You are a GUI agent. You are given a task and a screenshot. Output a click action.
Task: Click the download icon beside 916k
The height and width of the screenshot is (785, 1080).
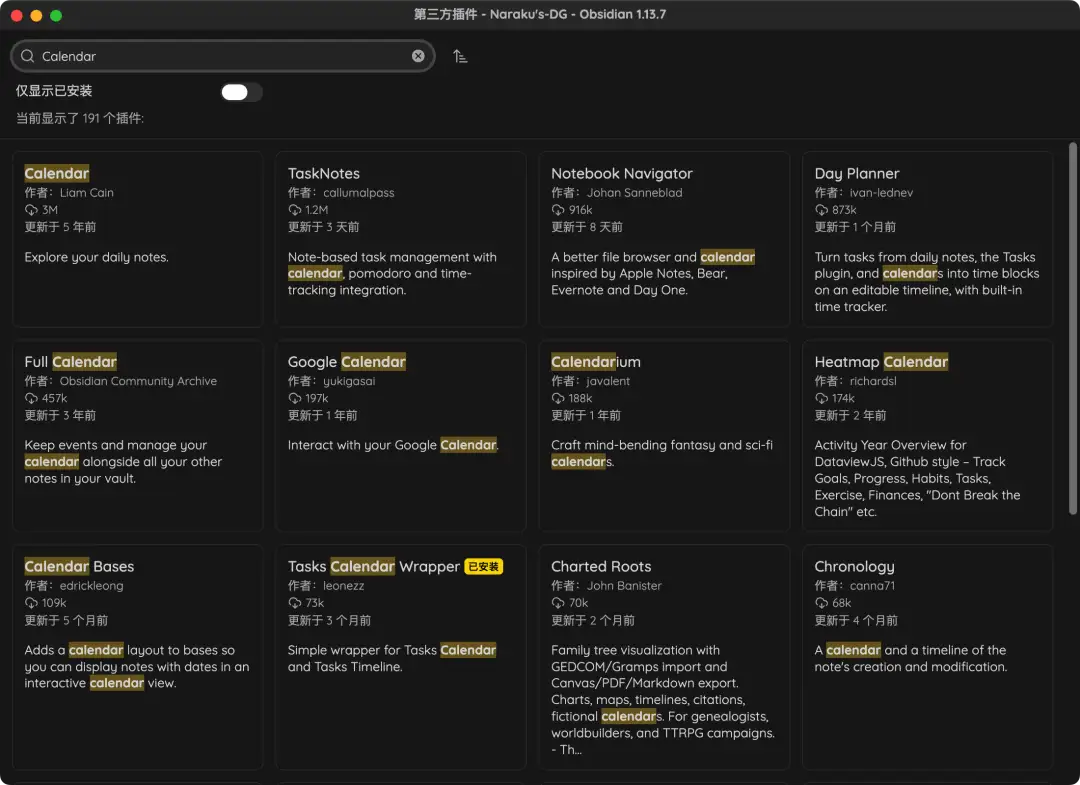(x=558, y=210)
